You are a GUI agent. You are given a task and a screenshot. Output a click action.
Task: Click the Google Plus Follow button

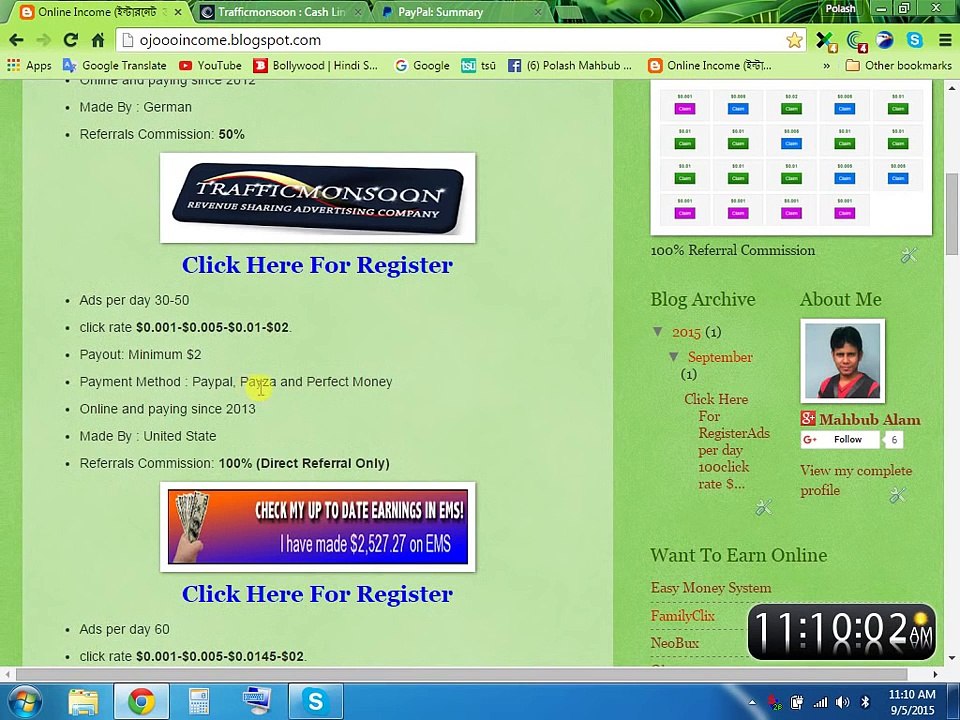coord(840,440)
